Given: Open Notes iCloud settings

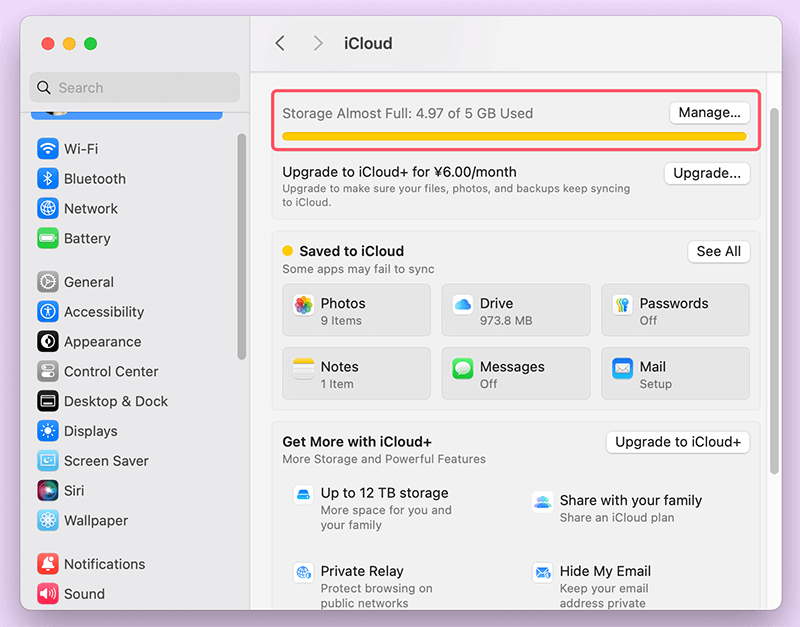Looking at the screenshot, I should [356, 373].
